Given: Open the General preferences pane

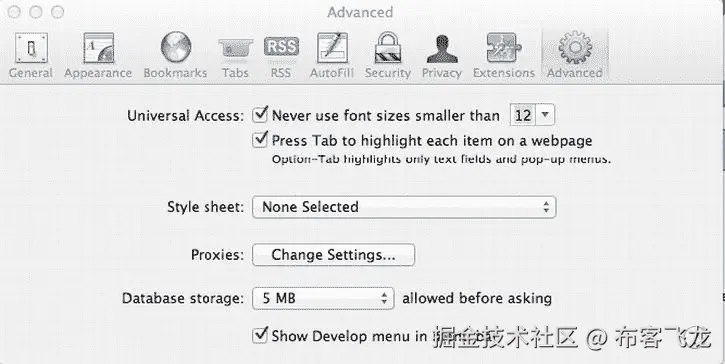Looking at the screenshot, I should pyautogui.click(x=31, y=55).
